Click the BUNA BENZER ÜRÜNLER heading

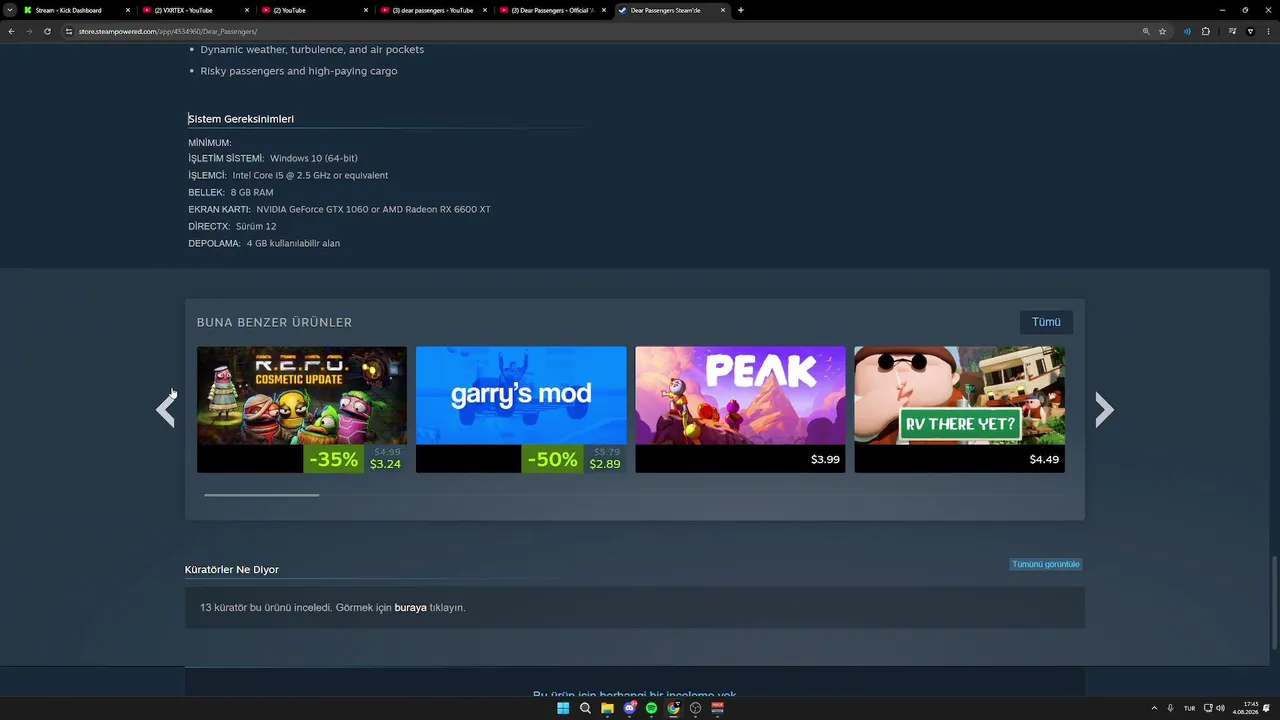(x=274, y=322)
